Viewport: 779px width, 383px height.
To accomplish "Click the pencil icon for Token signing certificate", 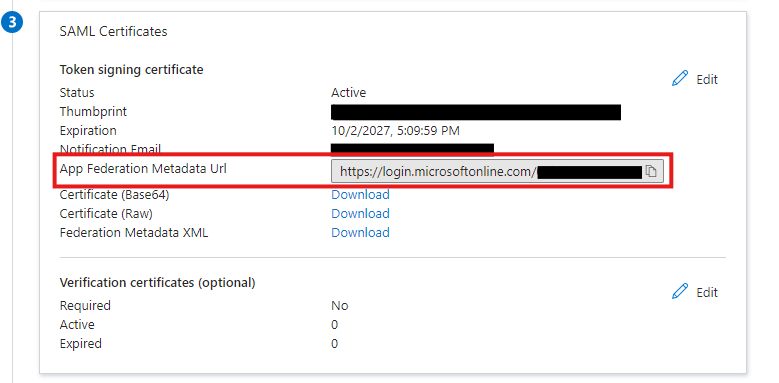I will (x=680, y=78).
